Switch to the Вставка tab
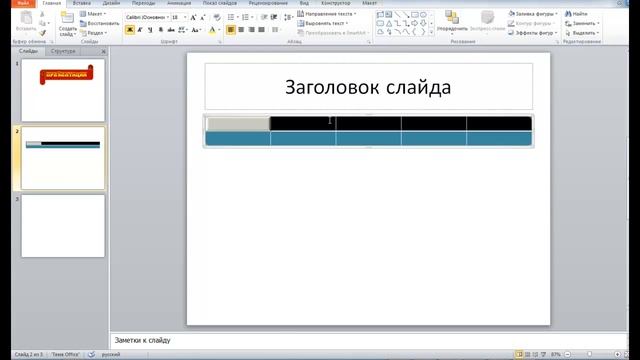The width and height of the screenshot is (640, 360). [82, 3]
